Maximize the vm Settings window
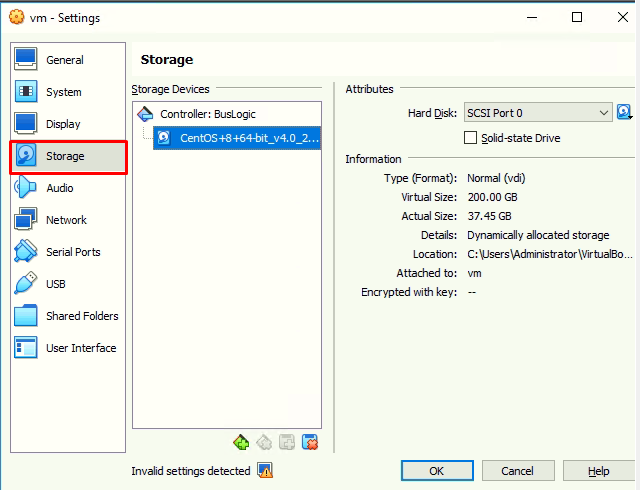The width and height of the screenshot is (640, 490). [577, 17]
